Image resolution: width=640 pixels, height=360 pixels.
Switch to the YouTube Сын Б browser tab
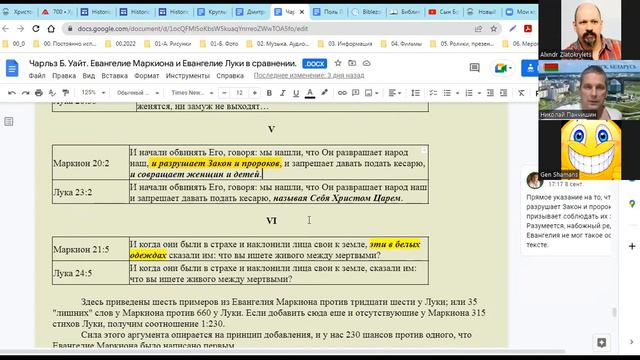pyautogui.click(x=444, y=12)
